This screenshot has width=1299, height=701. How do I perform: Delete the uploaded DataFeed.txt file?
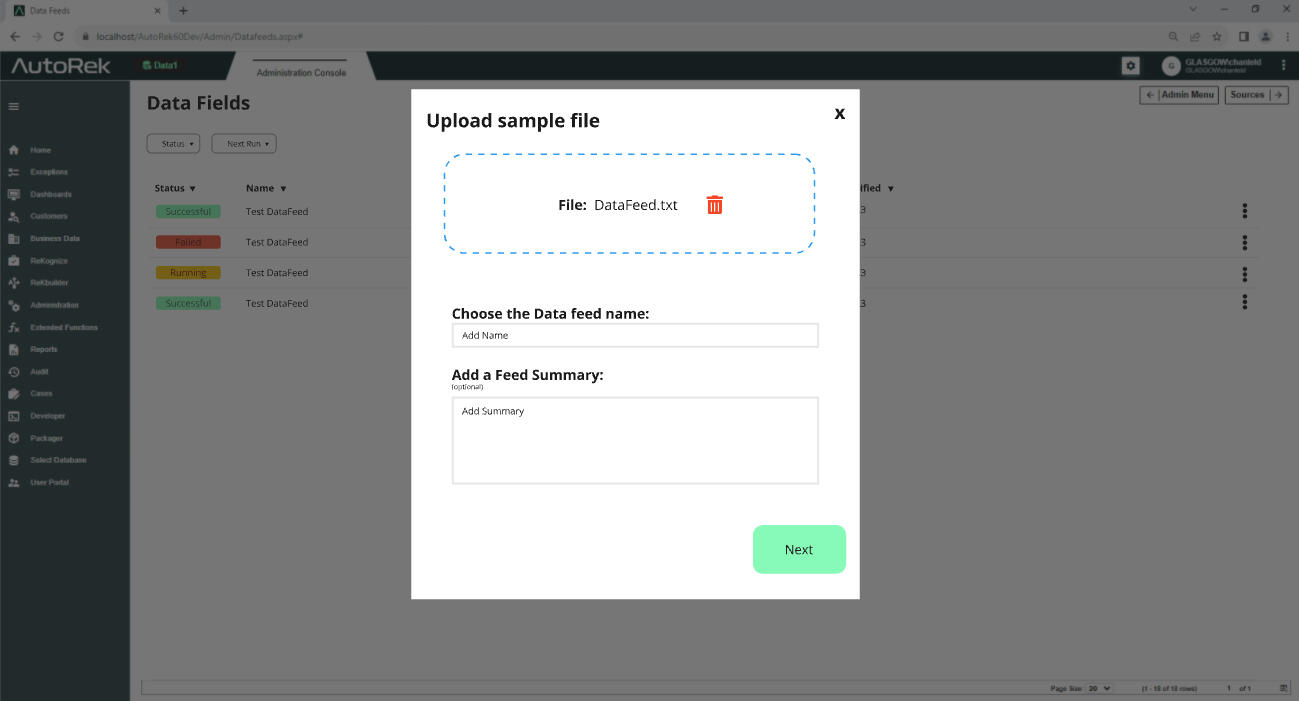714,205
